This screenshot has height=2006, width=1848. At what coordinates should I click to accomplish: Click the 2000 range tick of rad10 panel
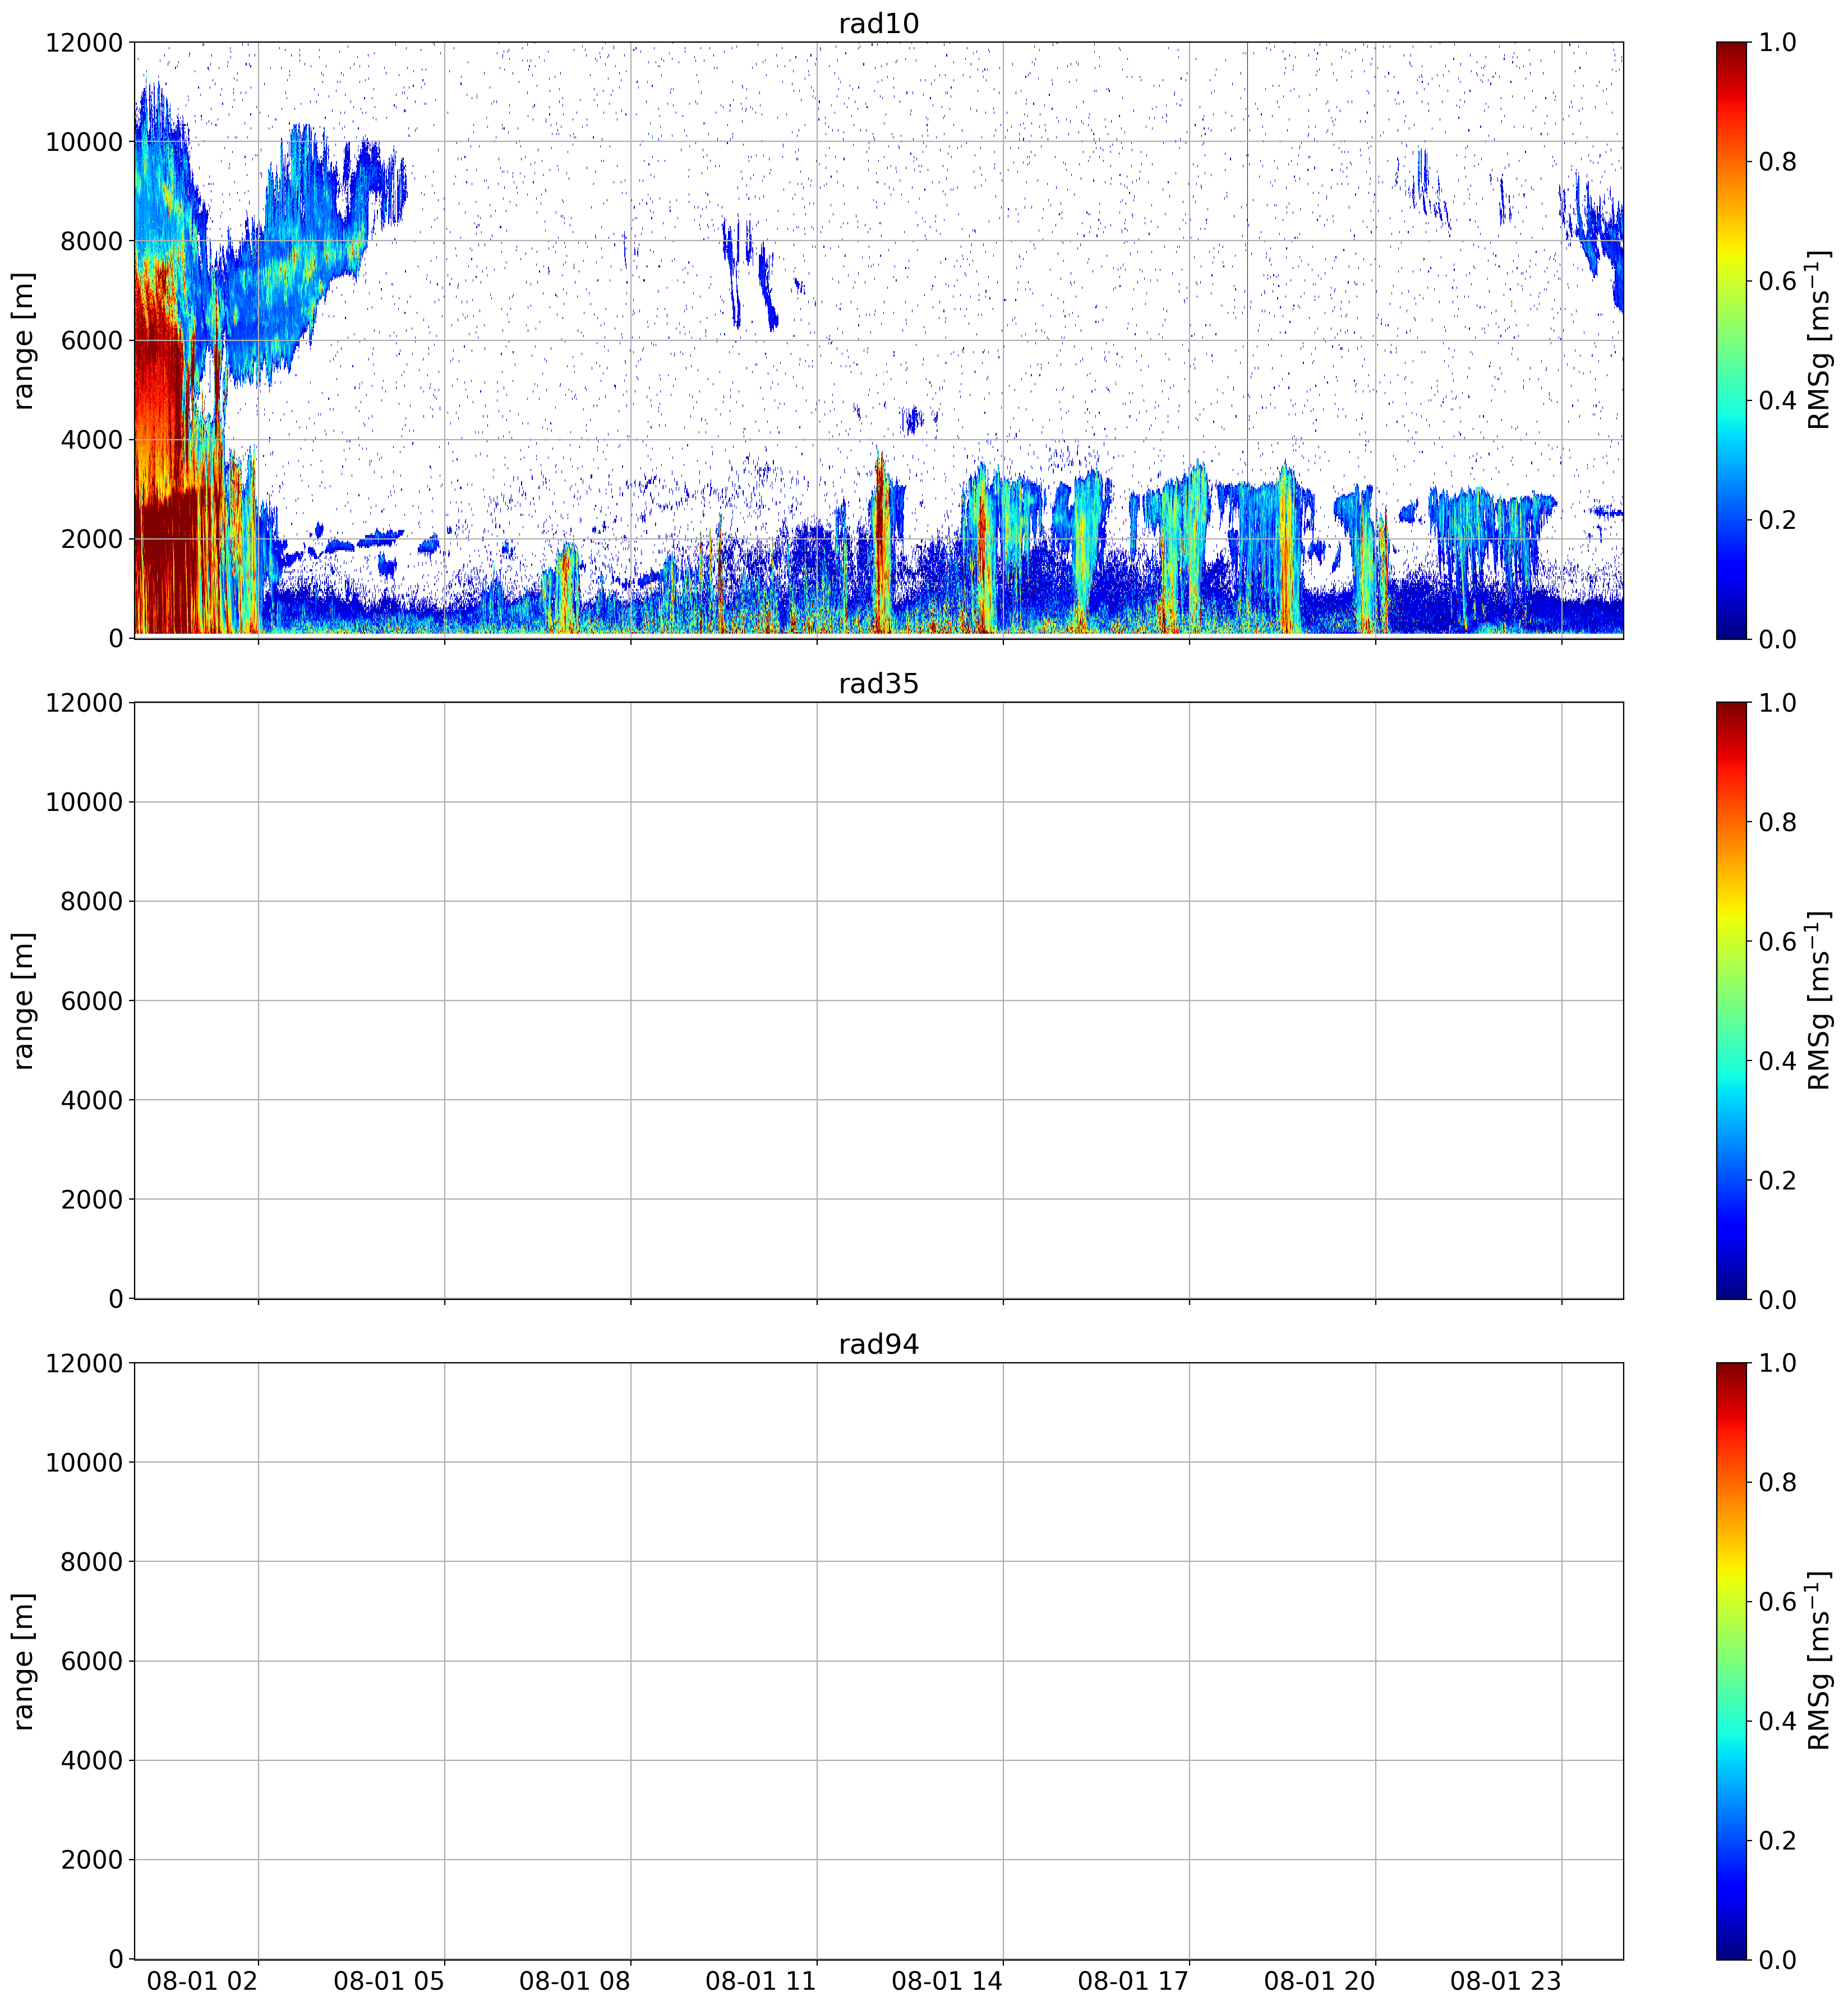click(x=92, y=539)
